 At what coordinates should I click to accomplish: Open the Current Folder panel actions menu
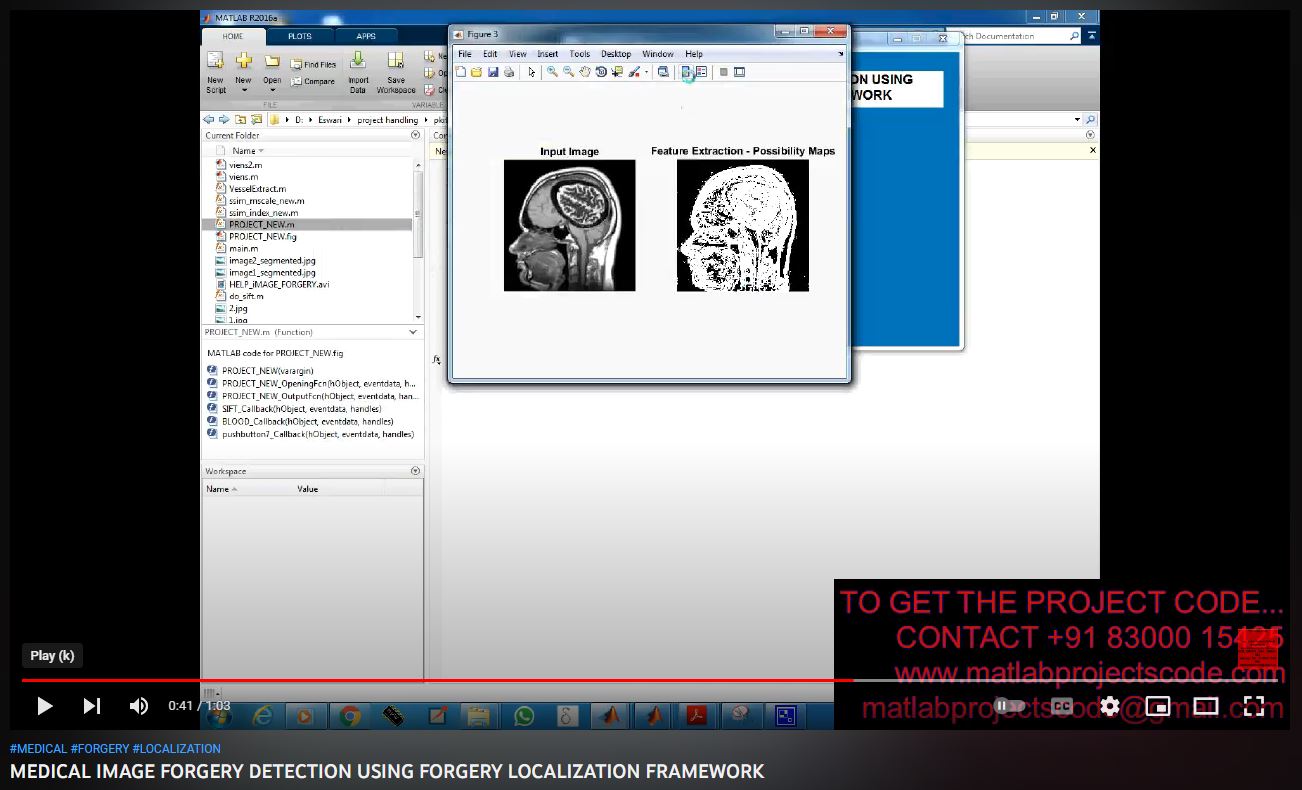[x=415, y=135]
